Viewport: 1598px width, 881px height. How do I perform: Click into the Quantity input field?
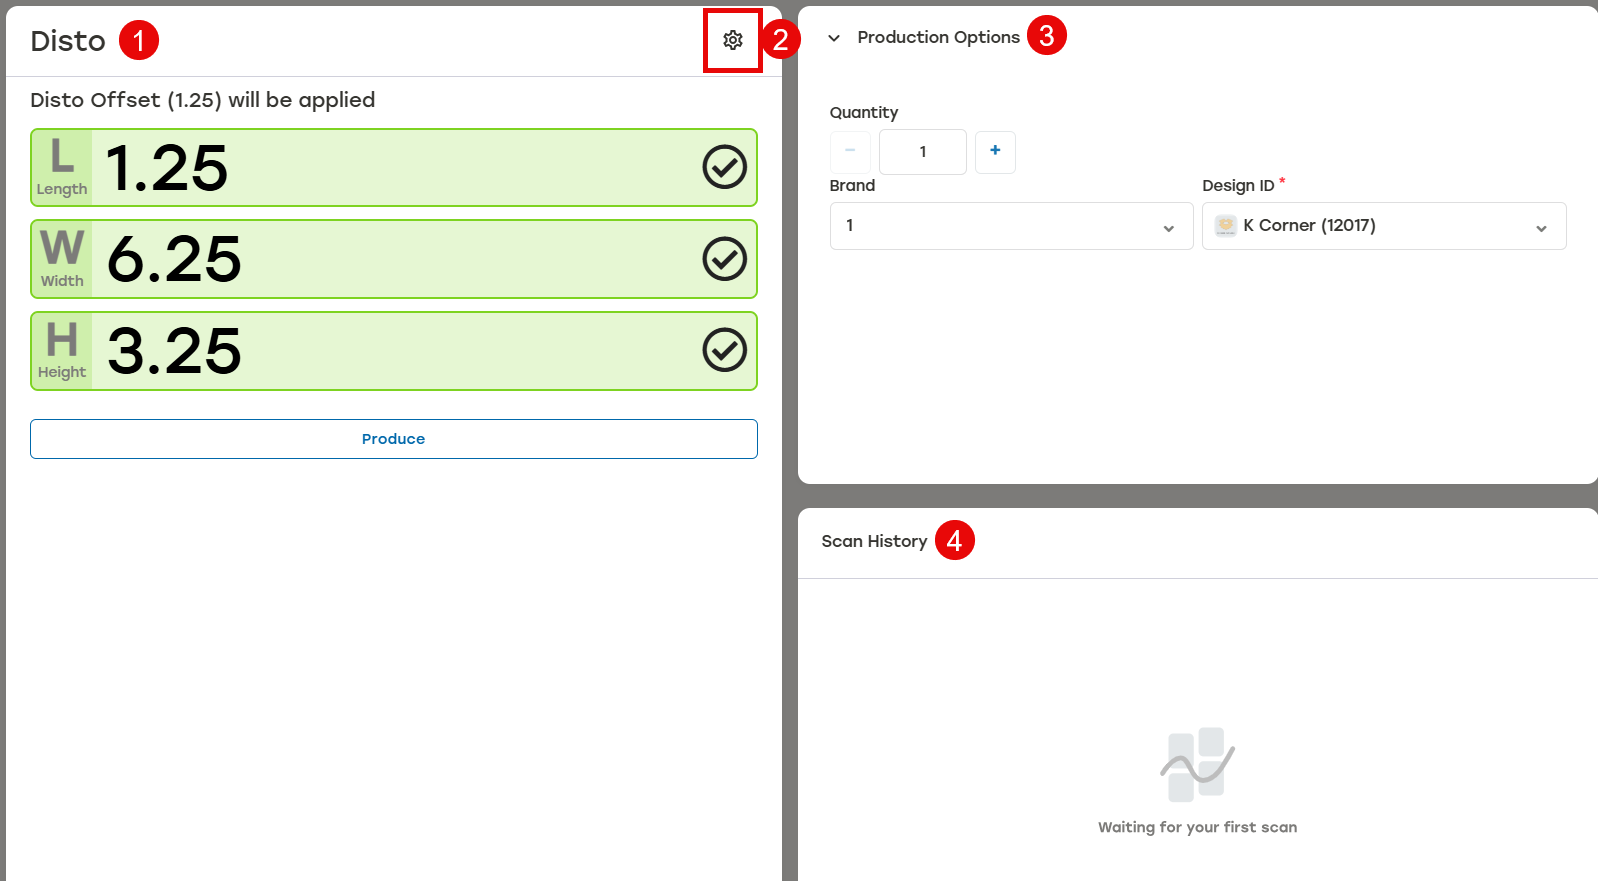pos(922,152)
